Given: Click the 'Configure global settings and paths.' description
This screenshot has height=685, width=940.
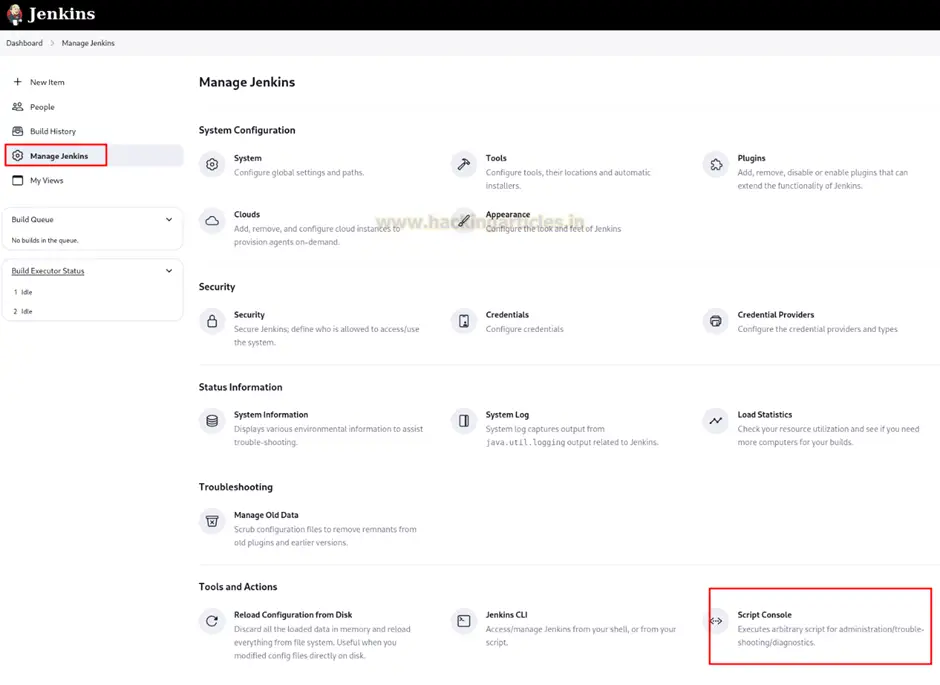Looking at the screenshot, I should 299,173.
